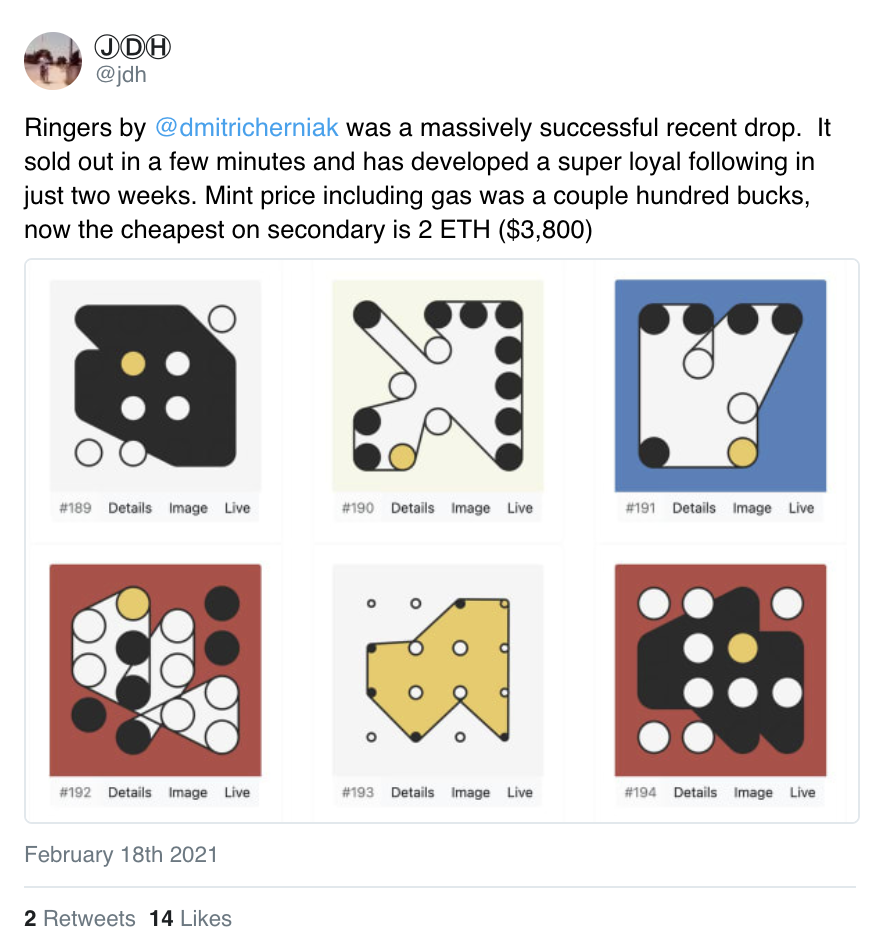The height and width of the screenshot is (950, 878).
Task: Open the @jdh handle
Action: pyautogui.click(x=121, y=74)
